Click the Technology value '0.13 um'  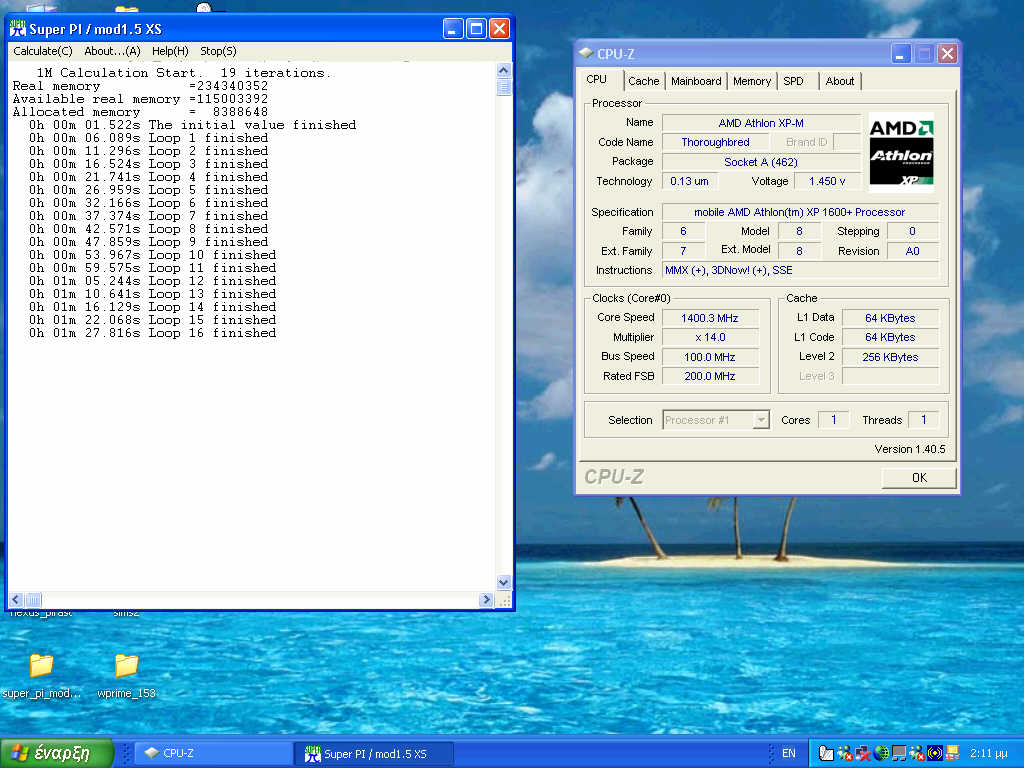coord(689,181)
